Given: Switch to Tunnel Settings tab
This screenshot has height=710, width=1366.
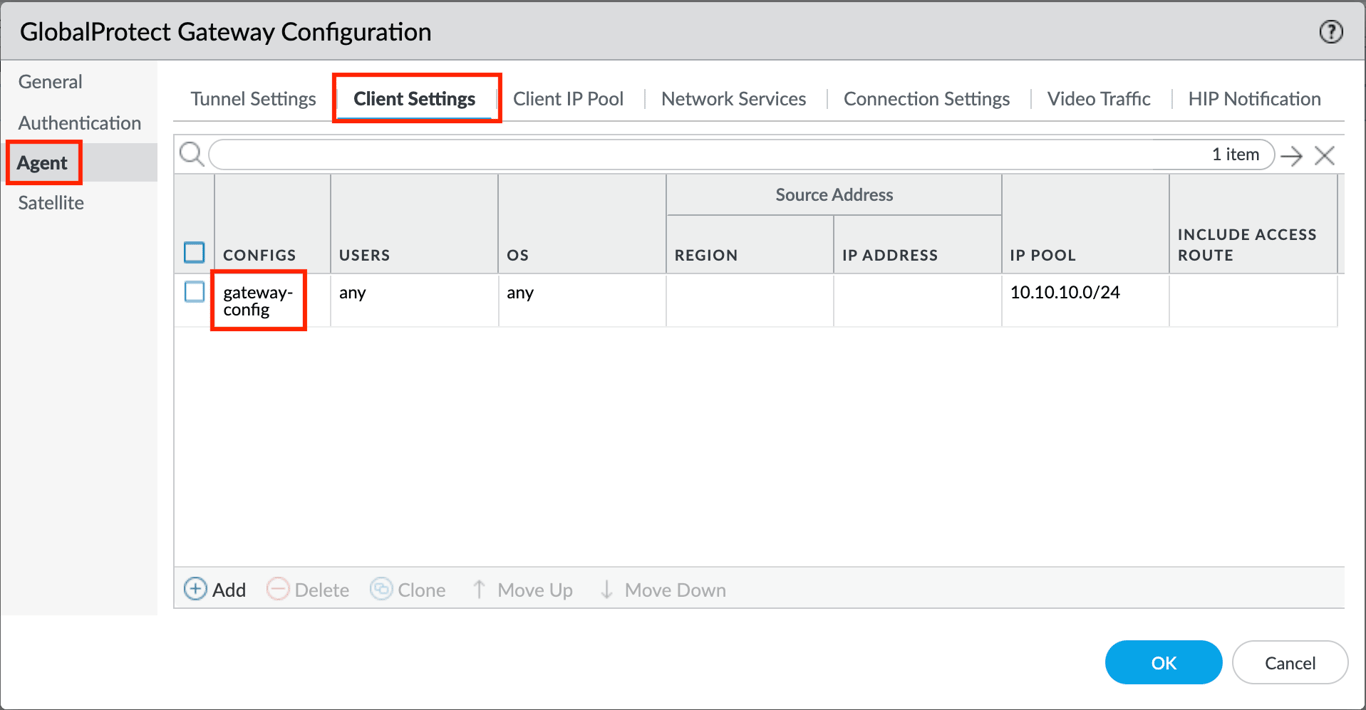Looking at the screenshot, I should point(253,99).
